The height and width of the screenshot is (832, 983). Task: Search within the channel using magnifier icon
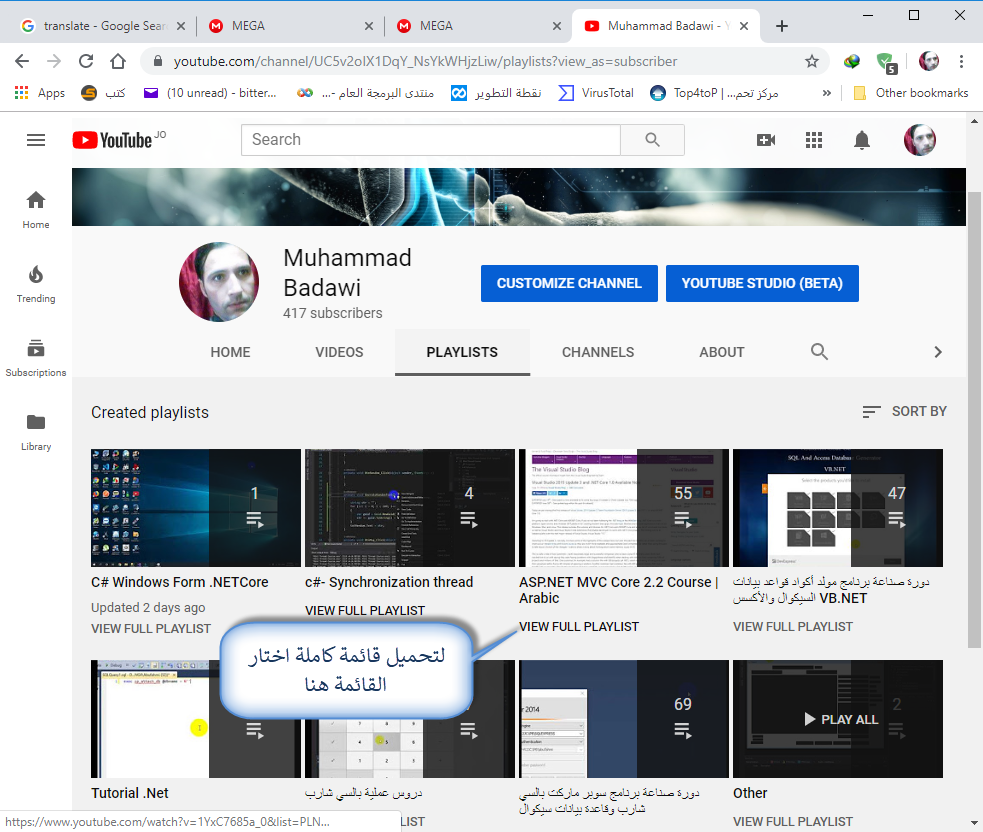(x=819, y=352)
